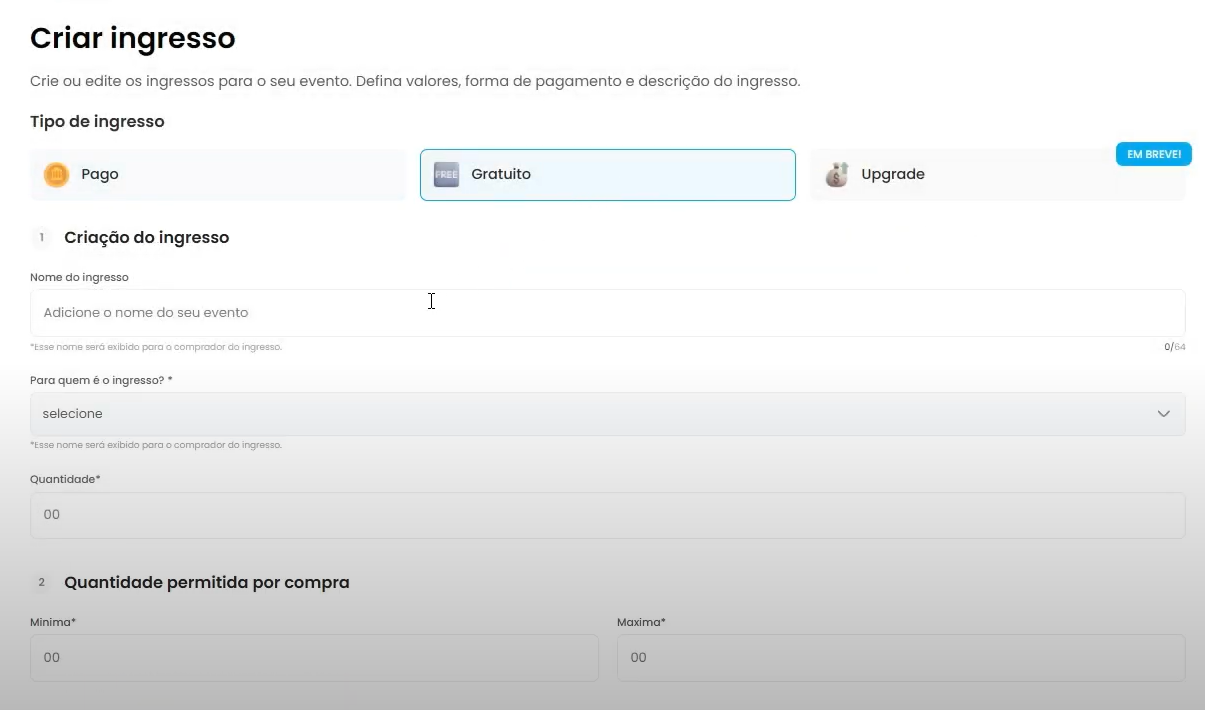The width and height of the screenshot is (1205, 710).
Task: Click the 0/64 character counter
Action: [x=1175, y=347]
